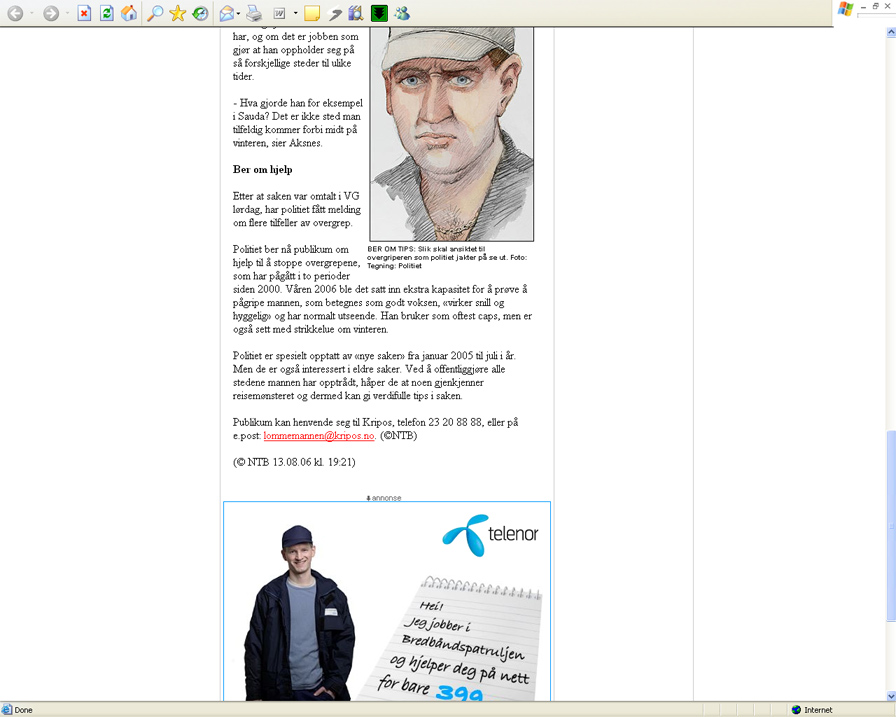Open the lommemannen@kripos.no email link
This screenshot has height=717, width=896.
[319, 435]
